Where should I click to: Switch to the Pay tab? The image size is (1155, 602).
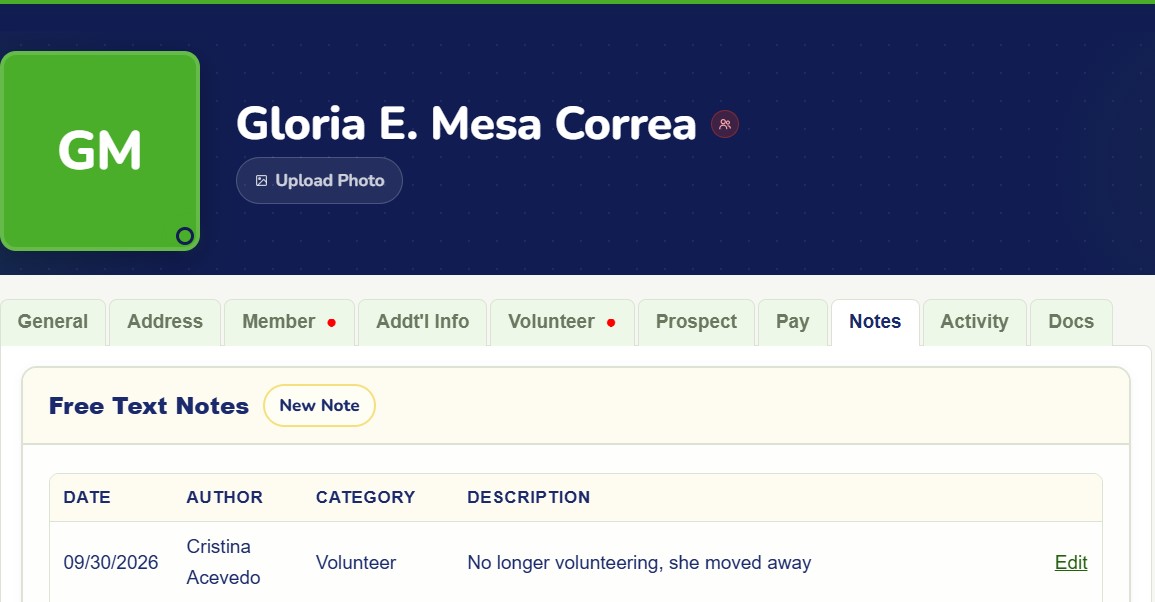click(x=793, y=322)
